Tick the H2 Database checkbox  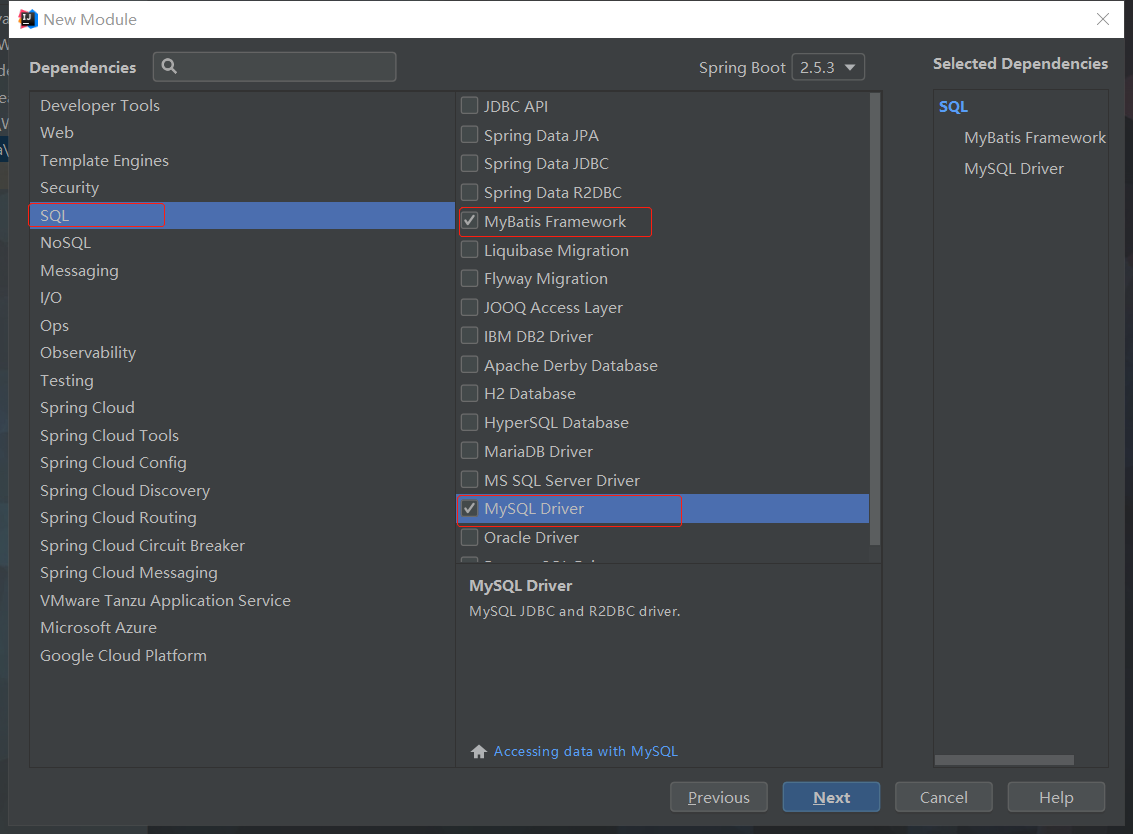click(470, 393)
